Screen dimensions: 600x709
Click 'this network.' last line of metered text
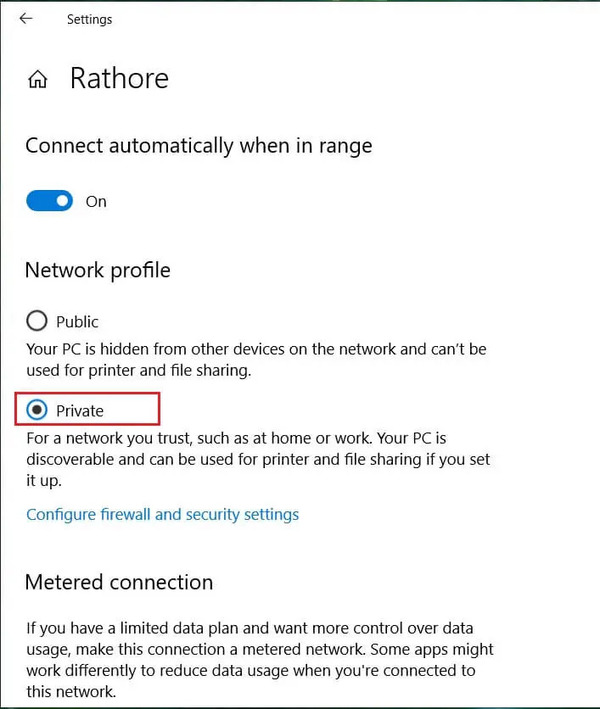(x=71, y=692)
